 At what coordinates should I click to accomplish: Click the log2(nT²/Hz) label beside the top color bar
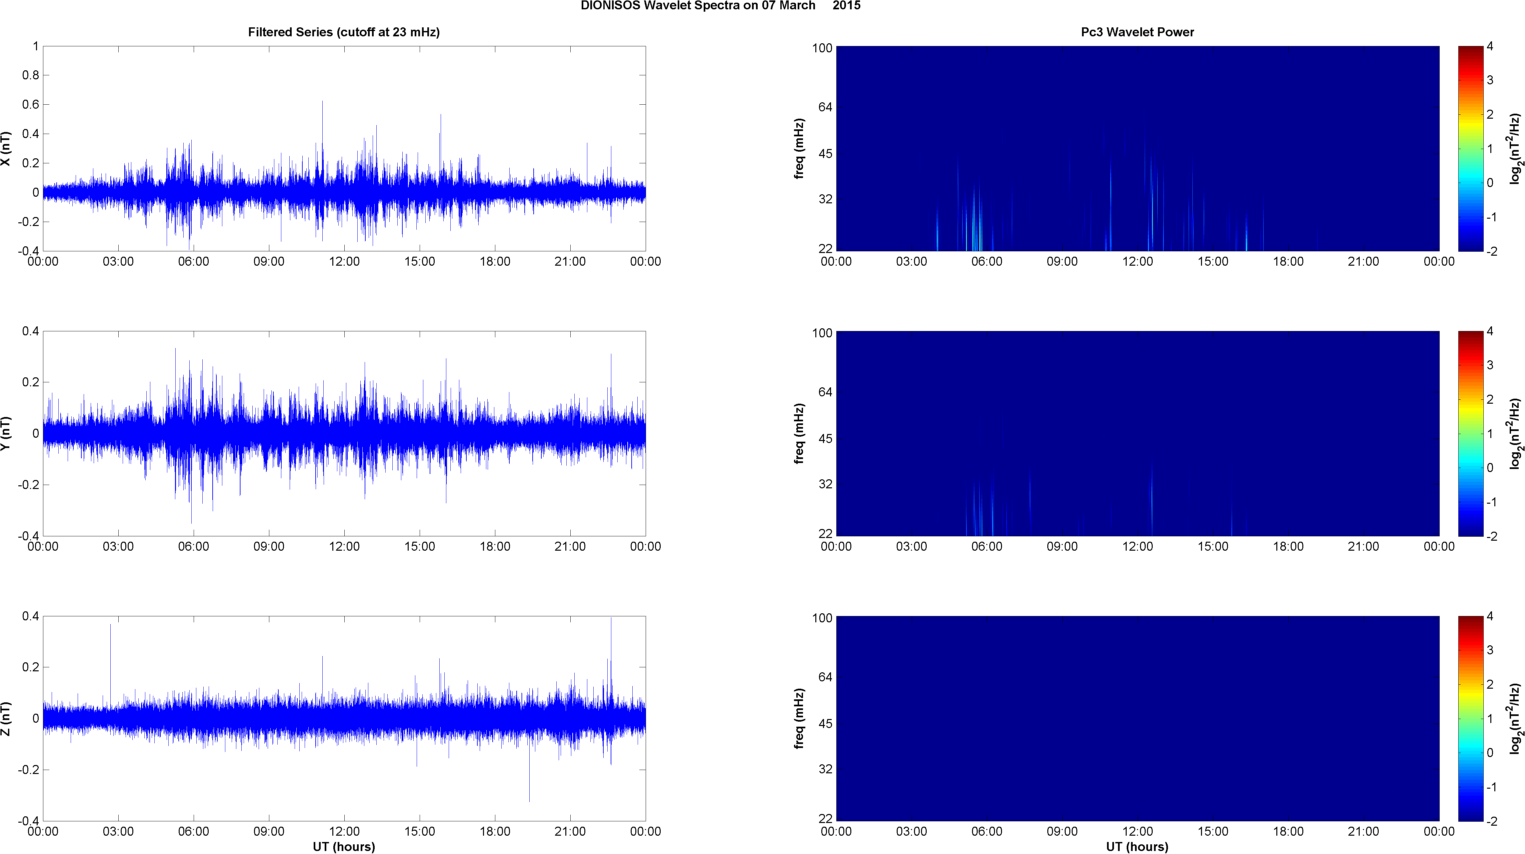tap(1516, 149)
